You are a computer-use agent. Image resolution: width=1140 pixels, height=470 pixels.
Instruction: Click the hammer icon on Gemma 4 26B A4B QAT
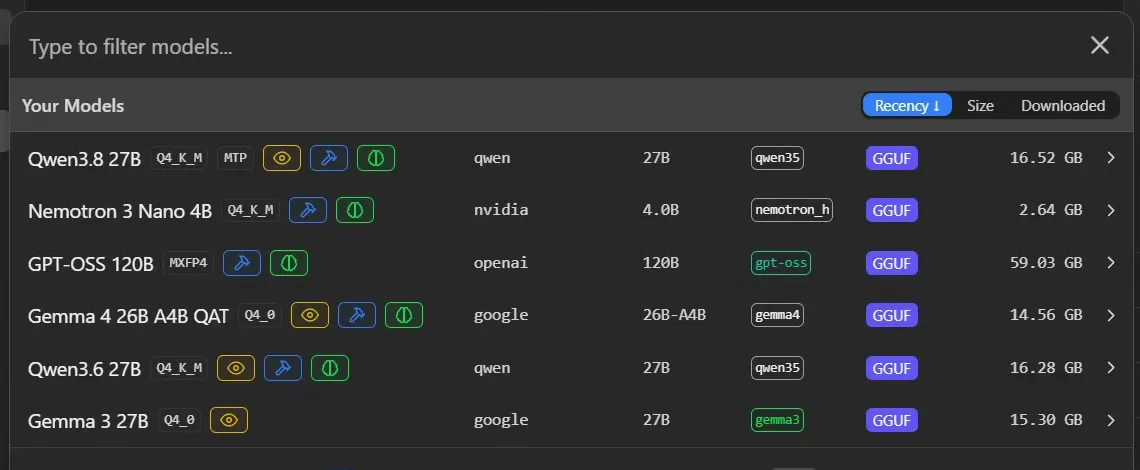point(357,315)
